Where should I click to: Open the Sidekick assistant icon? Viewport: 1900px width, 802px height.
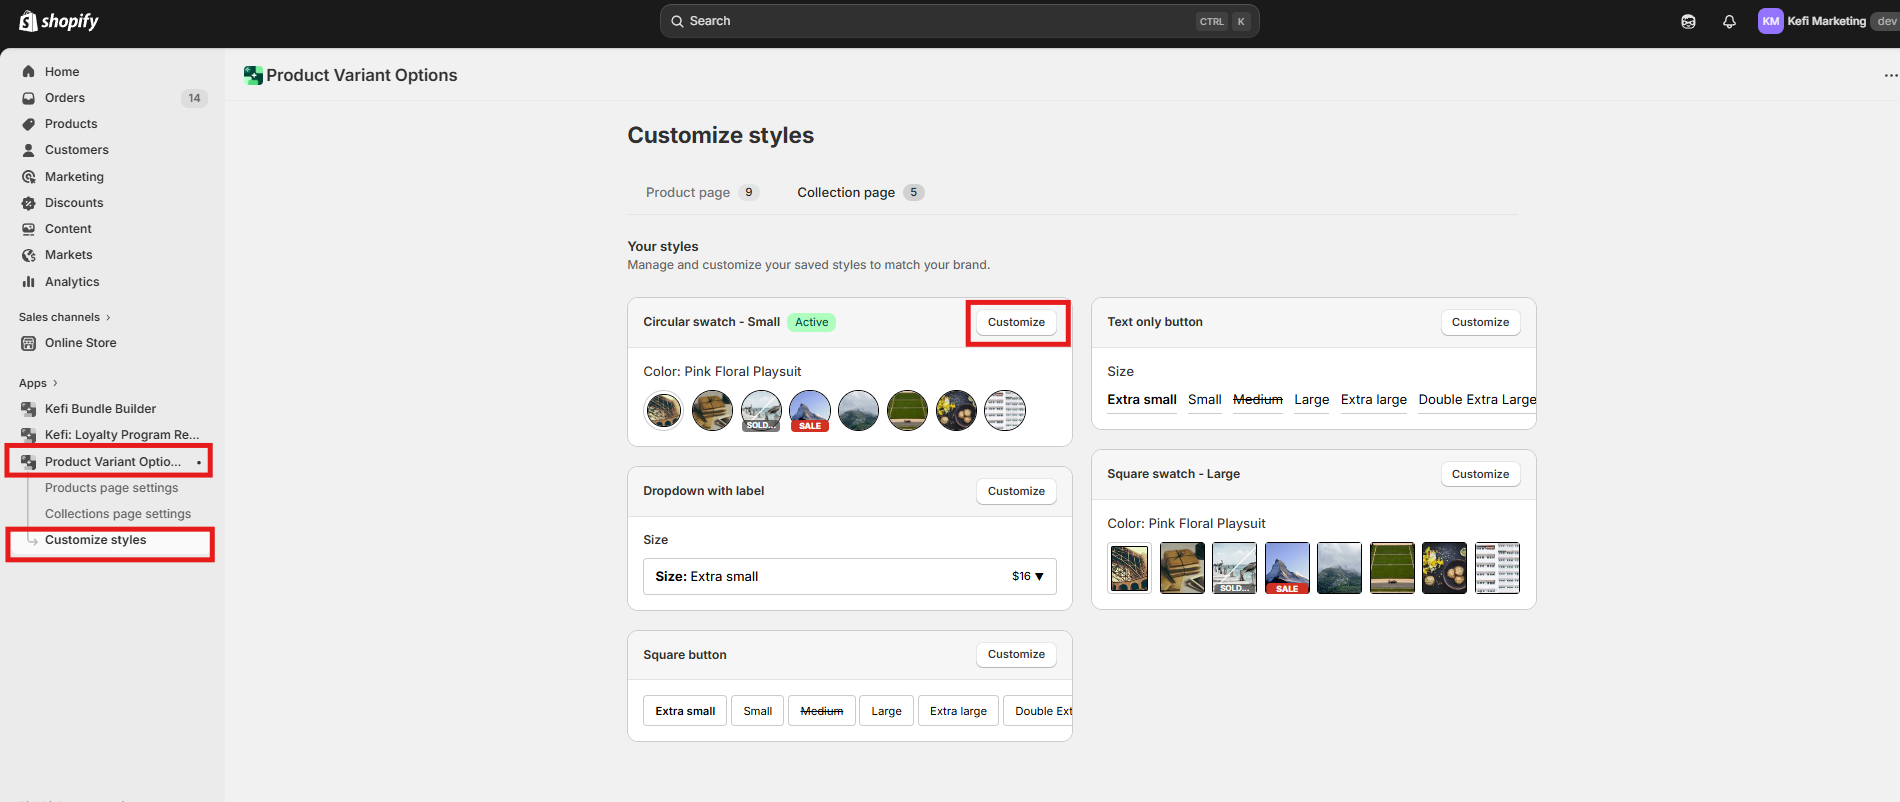[1688, 21]
